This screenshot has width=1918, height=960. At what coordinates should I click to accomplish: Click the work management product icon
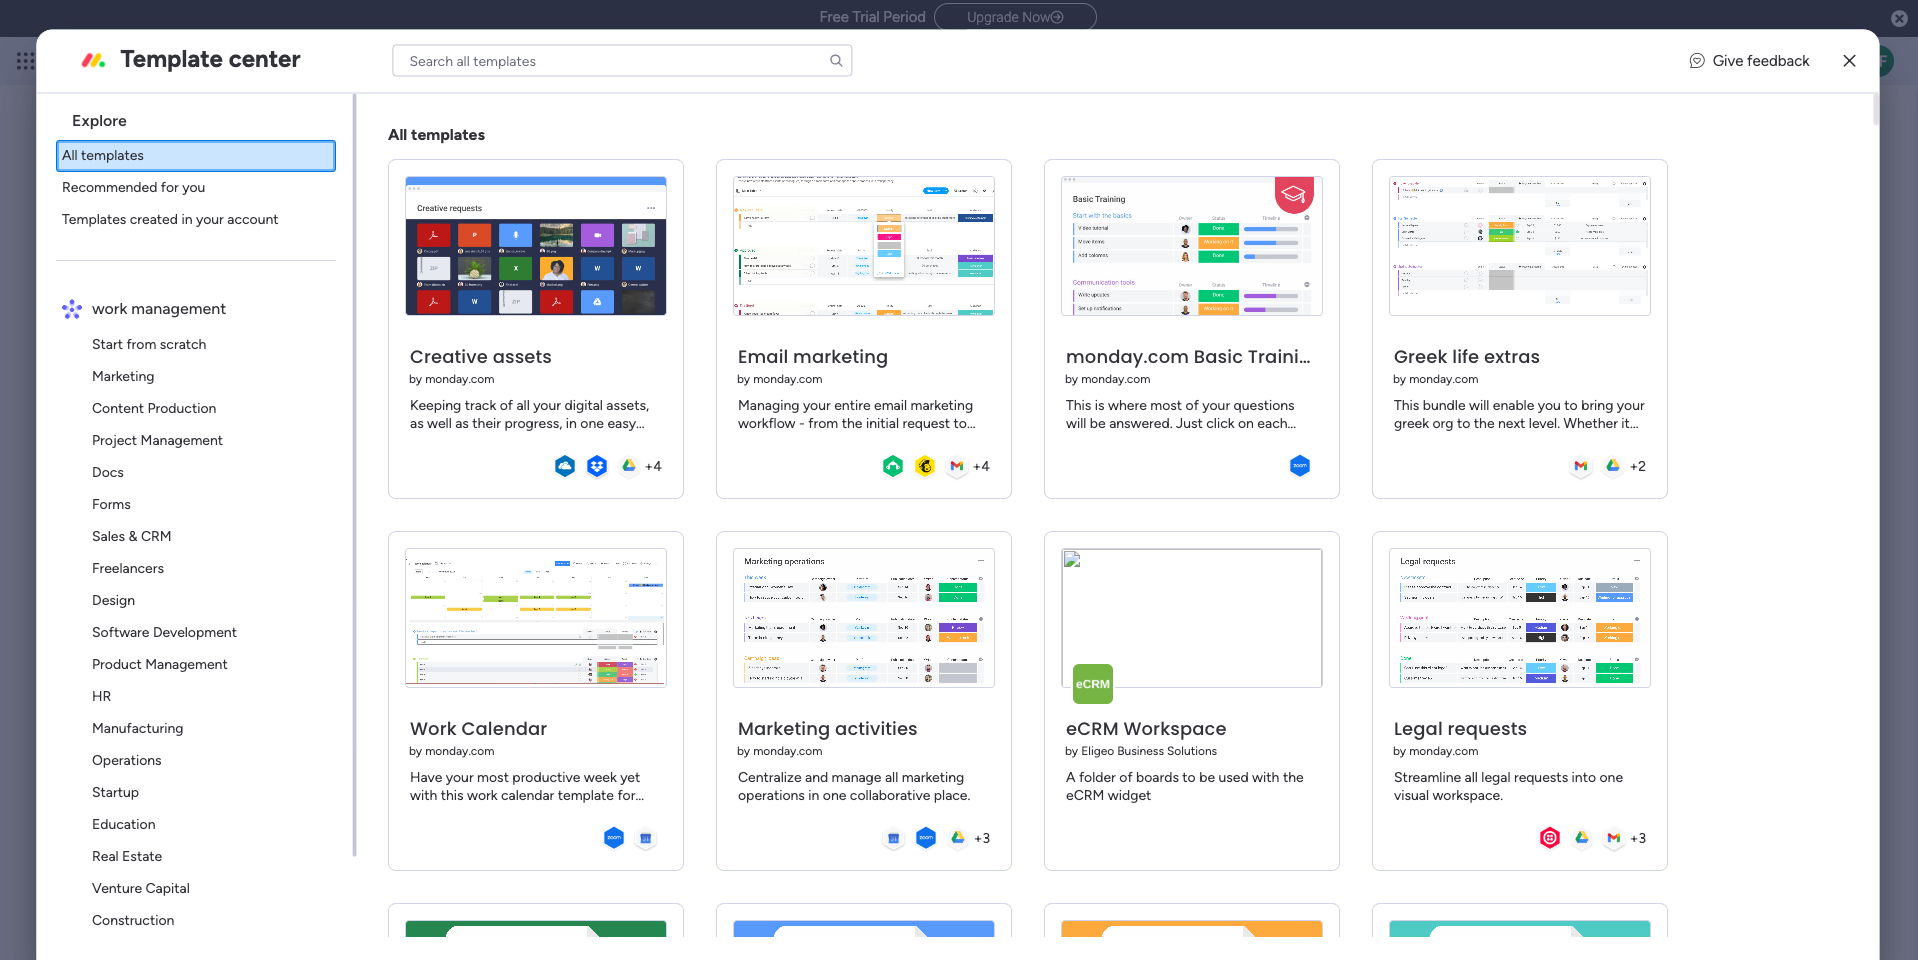point(72,309)
